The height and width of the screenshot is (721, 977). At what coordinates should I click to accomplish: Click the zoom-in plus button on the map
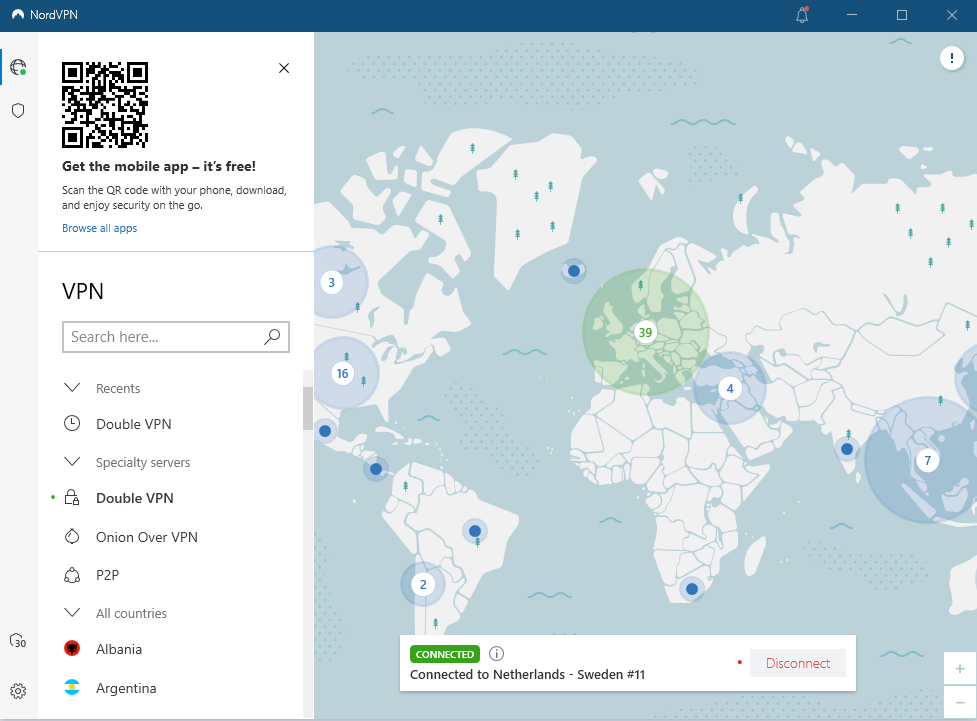coord(958,668)
